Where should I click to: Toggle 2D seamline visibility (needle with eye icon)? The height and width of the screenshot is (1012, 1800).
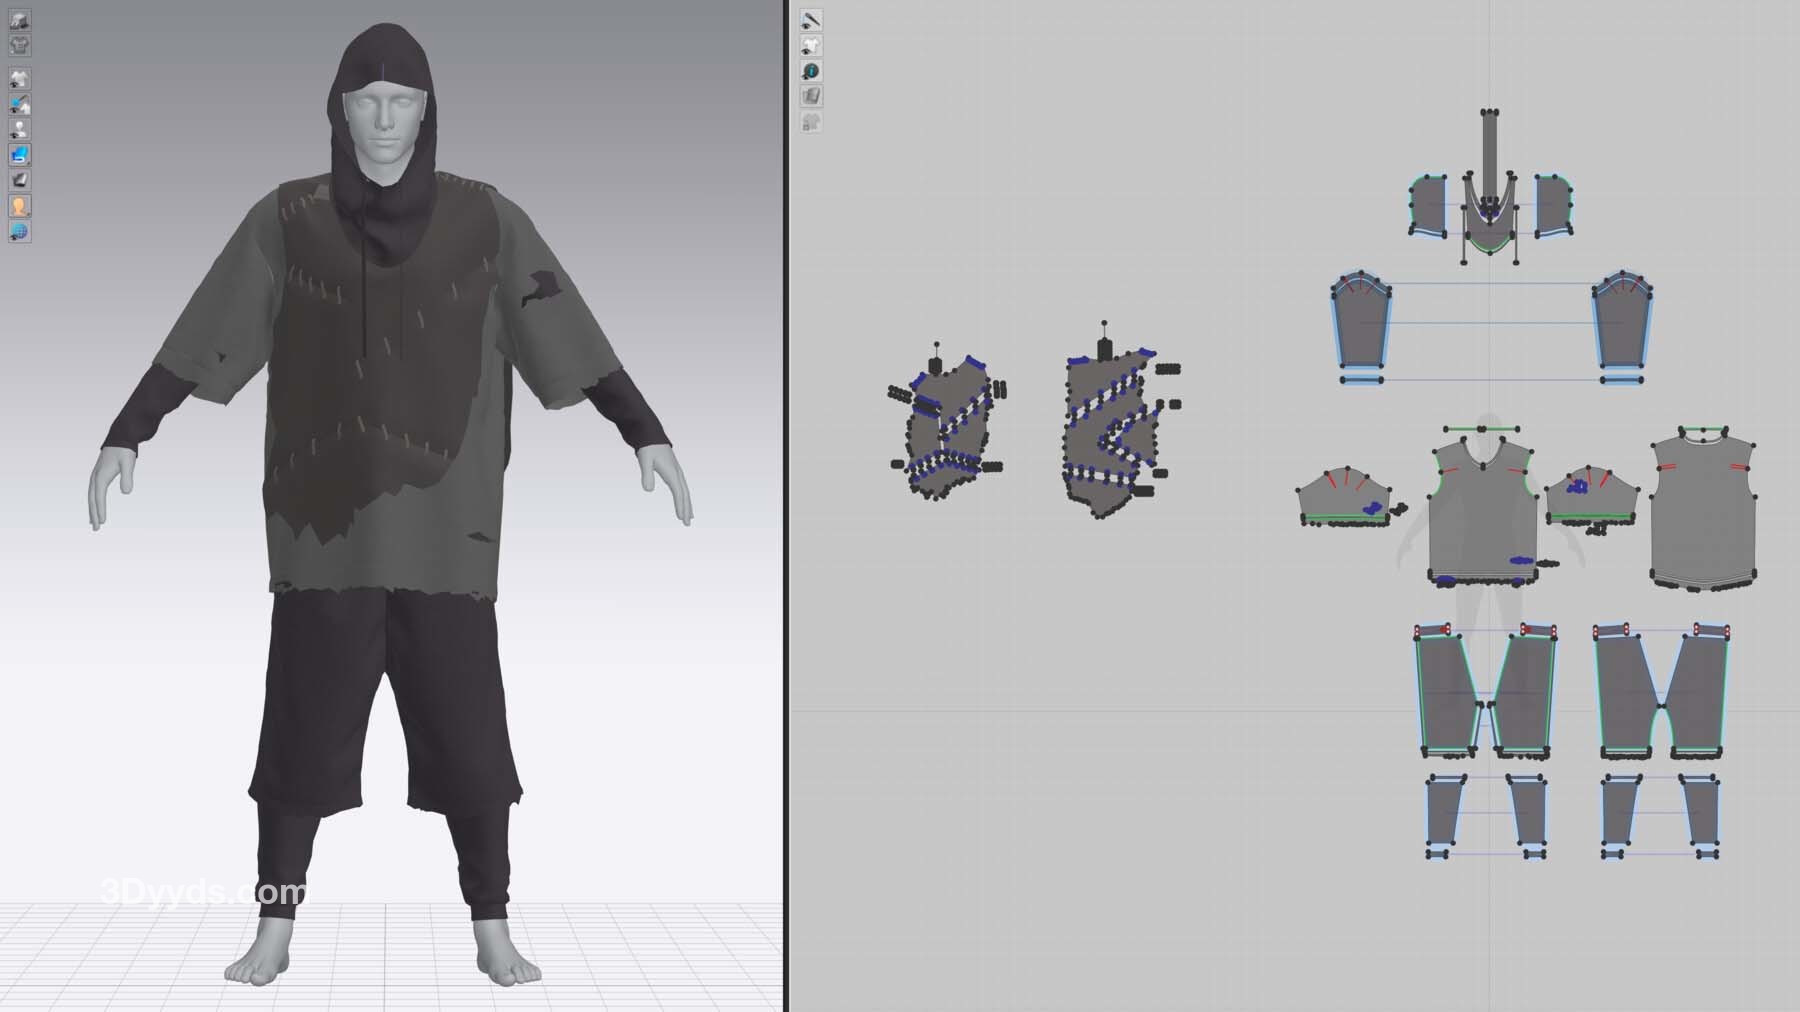point(811,20)
